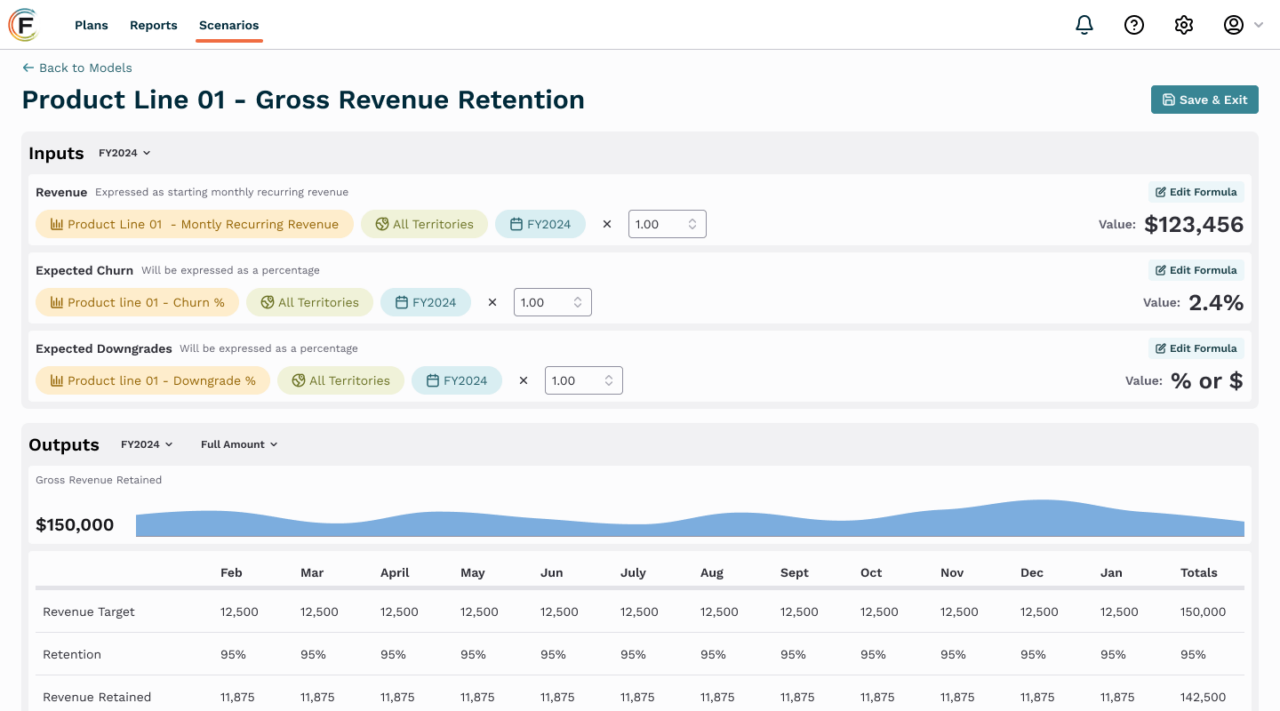Edit Formula for Expected Churn
Image resolution: width=1280 pixels, height=711 pixels.
1196,270
